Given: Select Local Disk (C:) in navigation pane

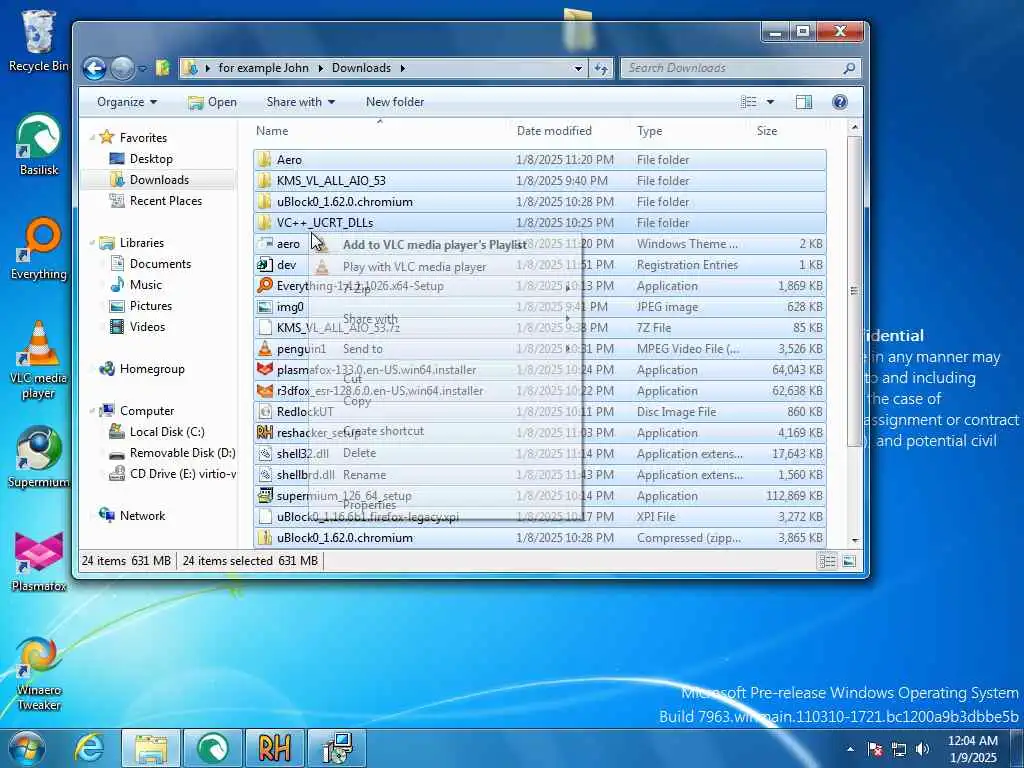Looking at the screenshot, I should [167, 432].
